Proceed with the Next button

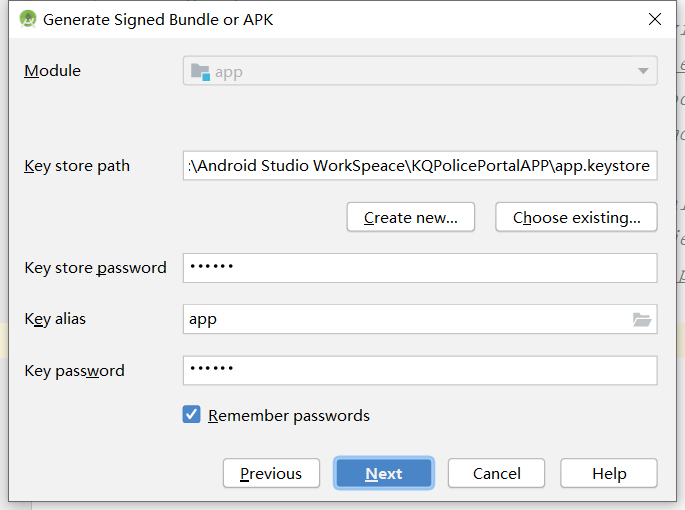pos(384,473)
